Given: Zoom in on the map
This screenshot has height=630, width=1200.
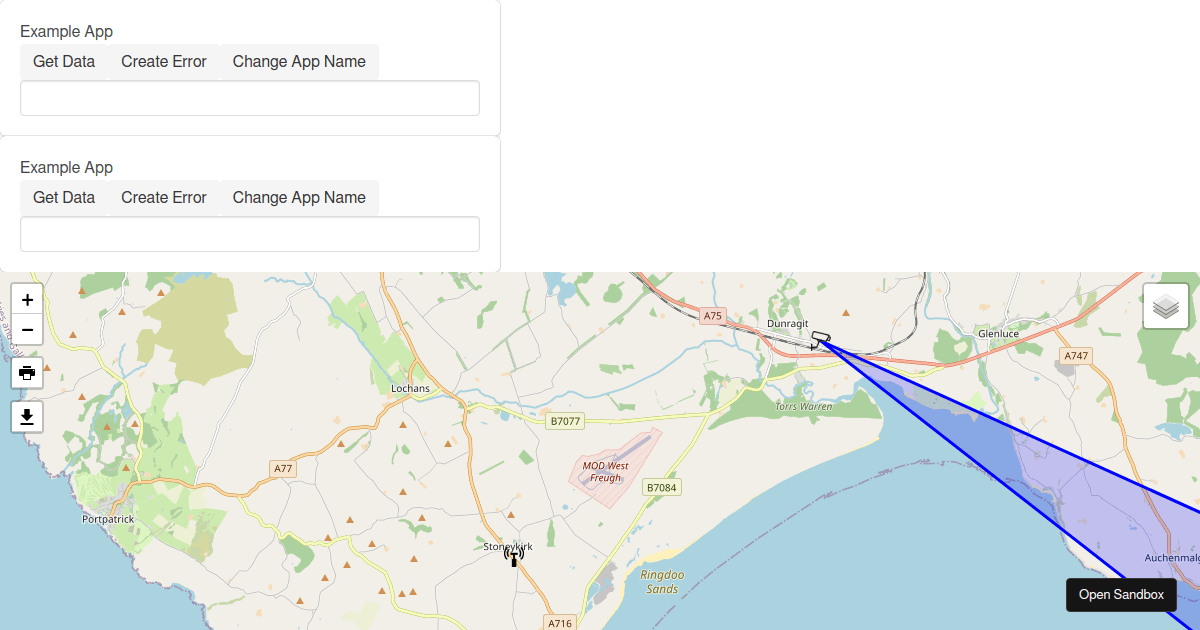Looking at the screenshot, I should [x=27, y=299].
